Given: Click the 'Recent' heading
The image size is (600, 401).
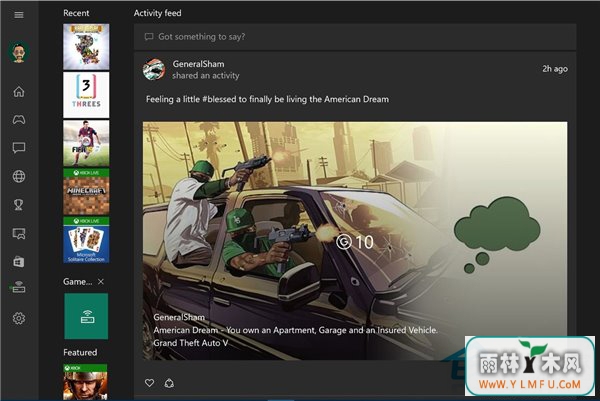Looking at the screenshot, I should click(x=76, y=13).
